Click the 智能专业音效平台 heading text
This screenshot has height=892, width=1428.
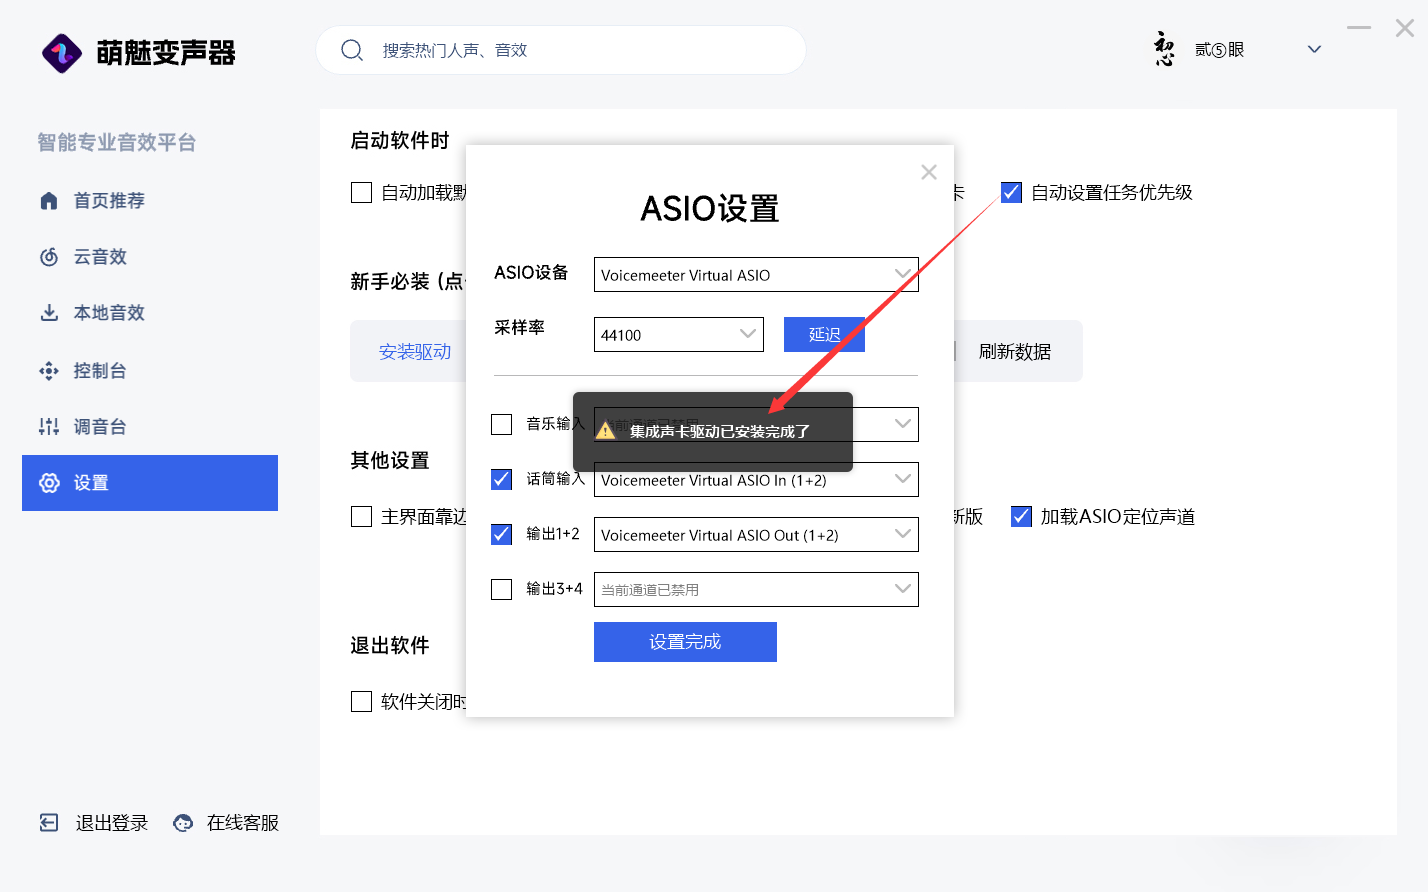(x=117, y=142)
